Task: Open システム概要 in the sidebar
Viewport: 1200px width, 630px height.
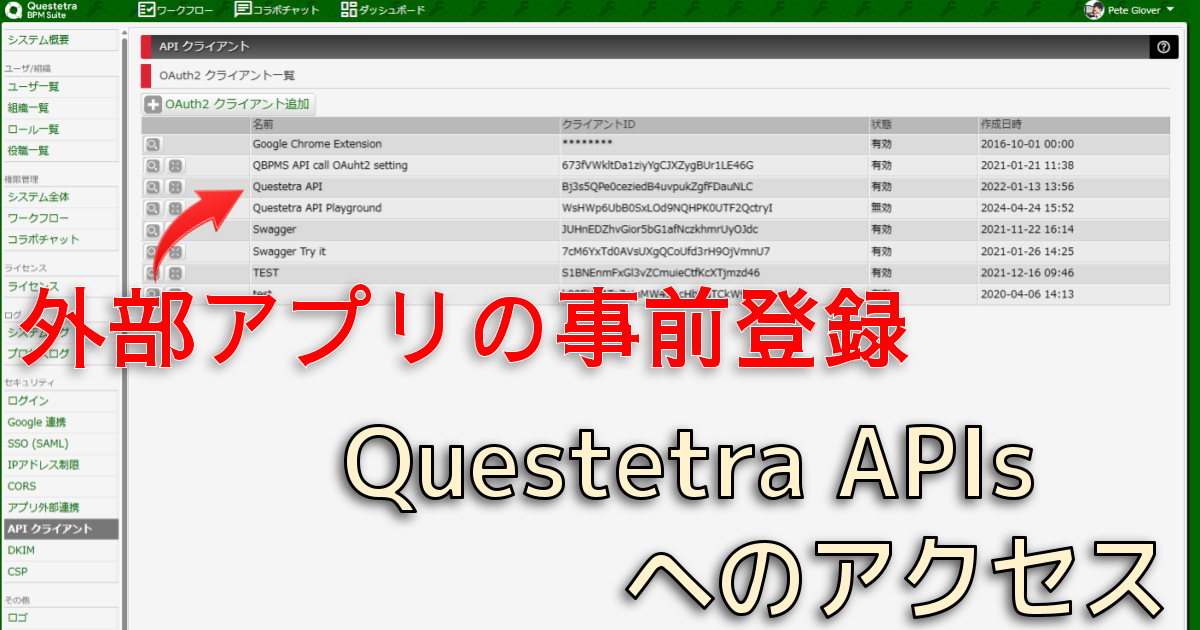Action: click(x=59, y=40)
